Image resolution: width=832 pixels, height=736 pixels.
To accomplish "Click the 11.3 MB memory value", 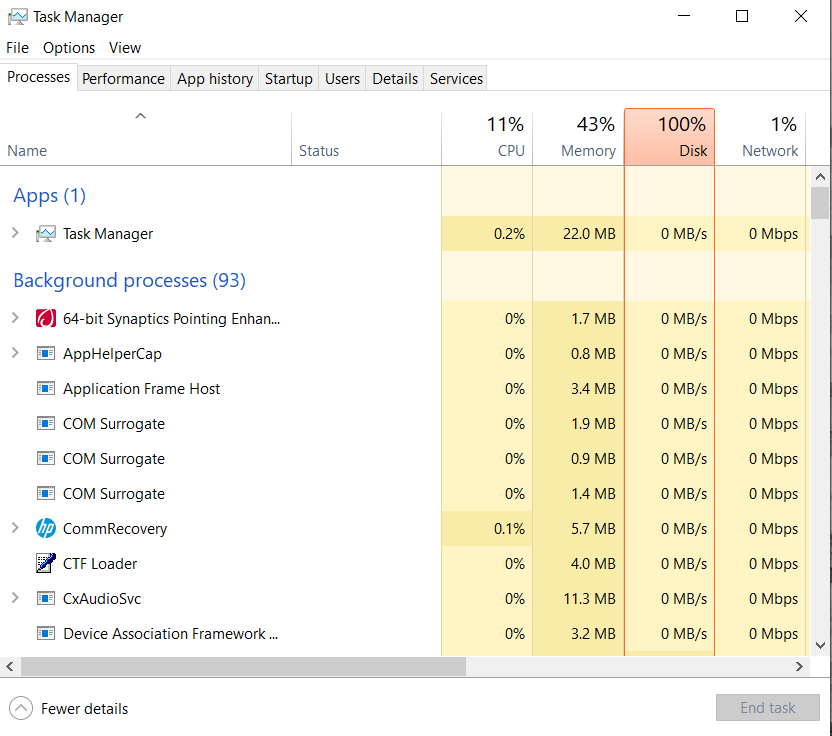I will (589, 599).
